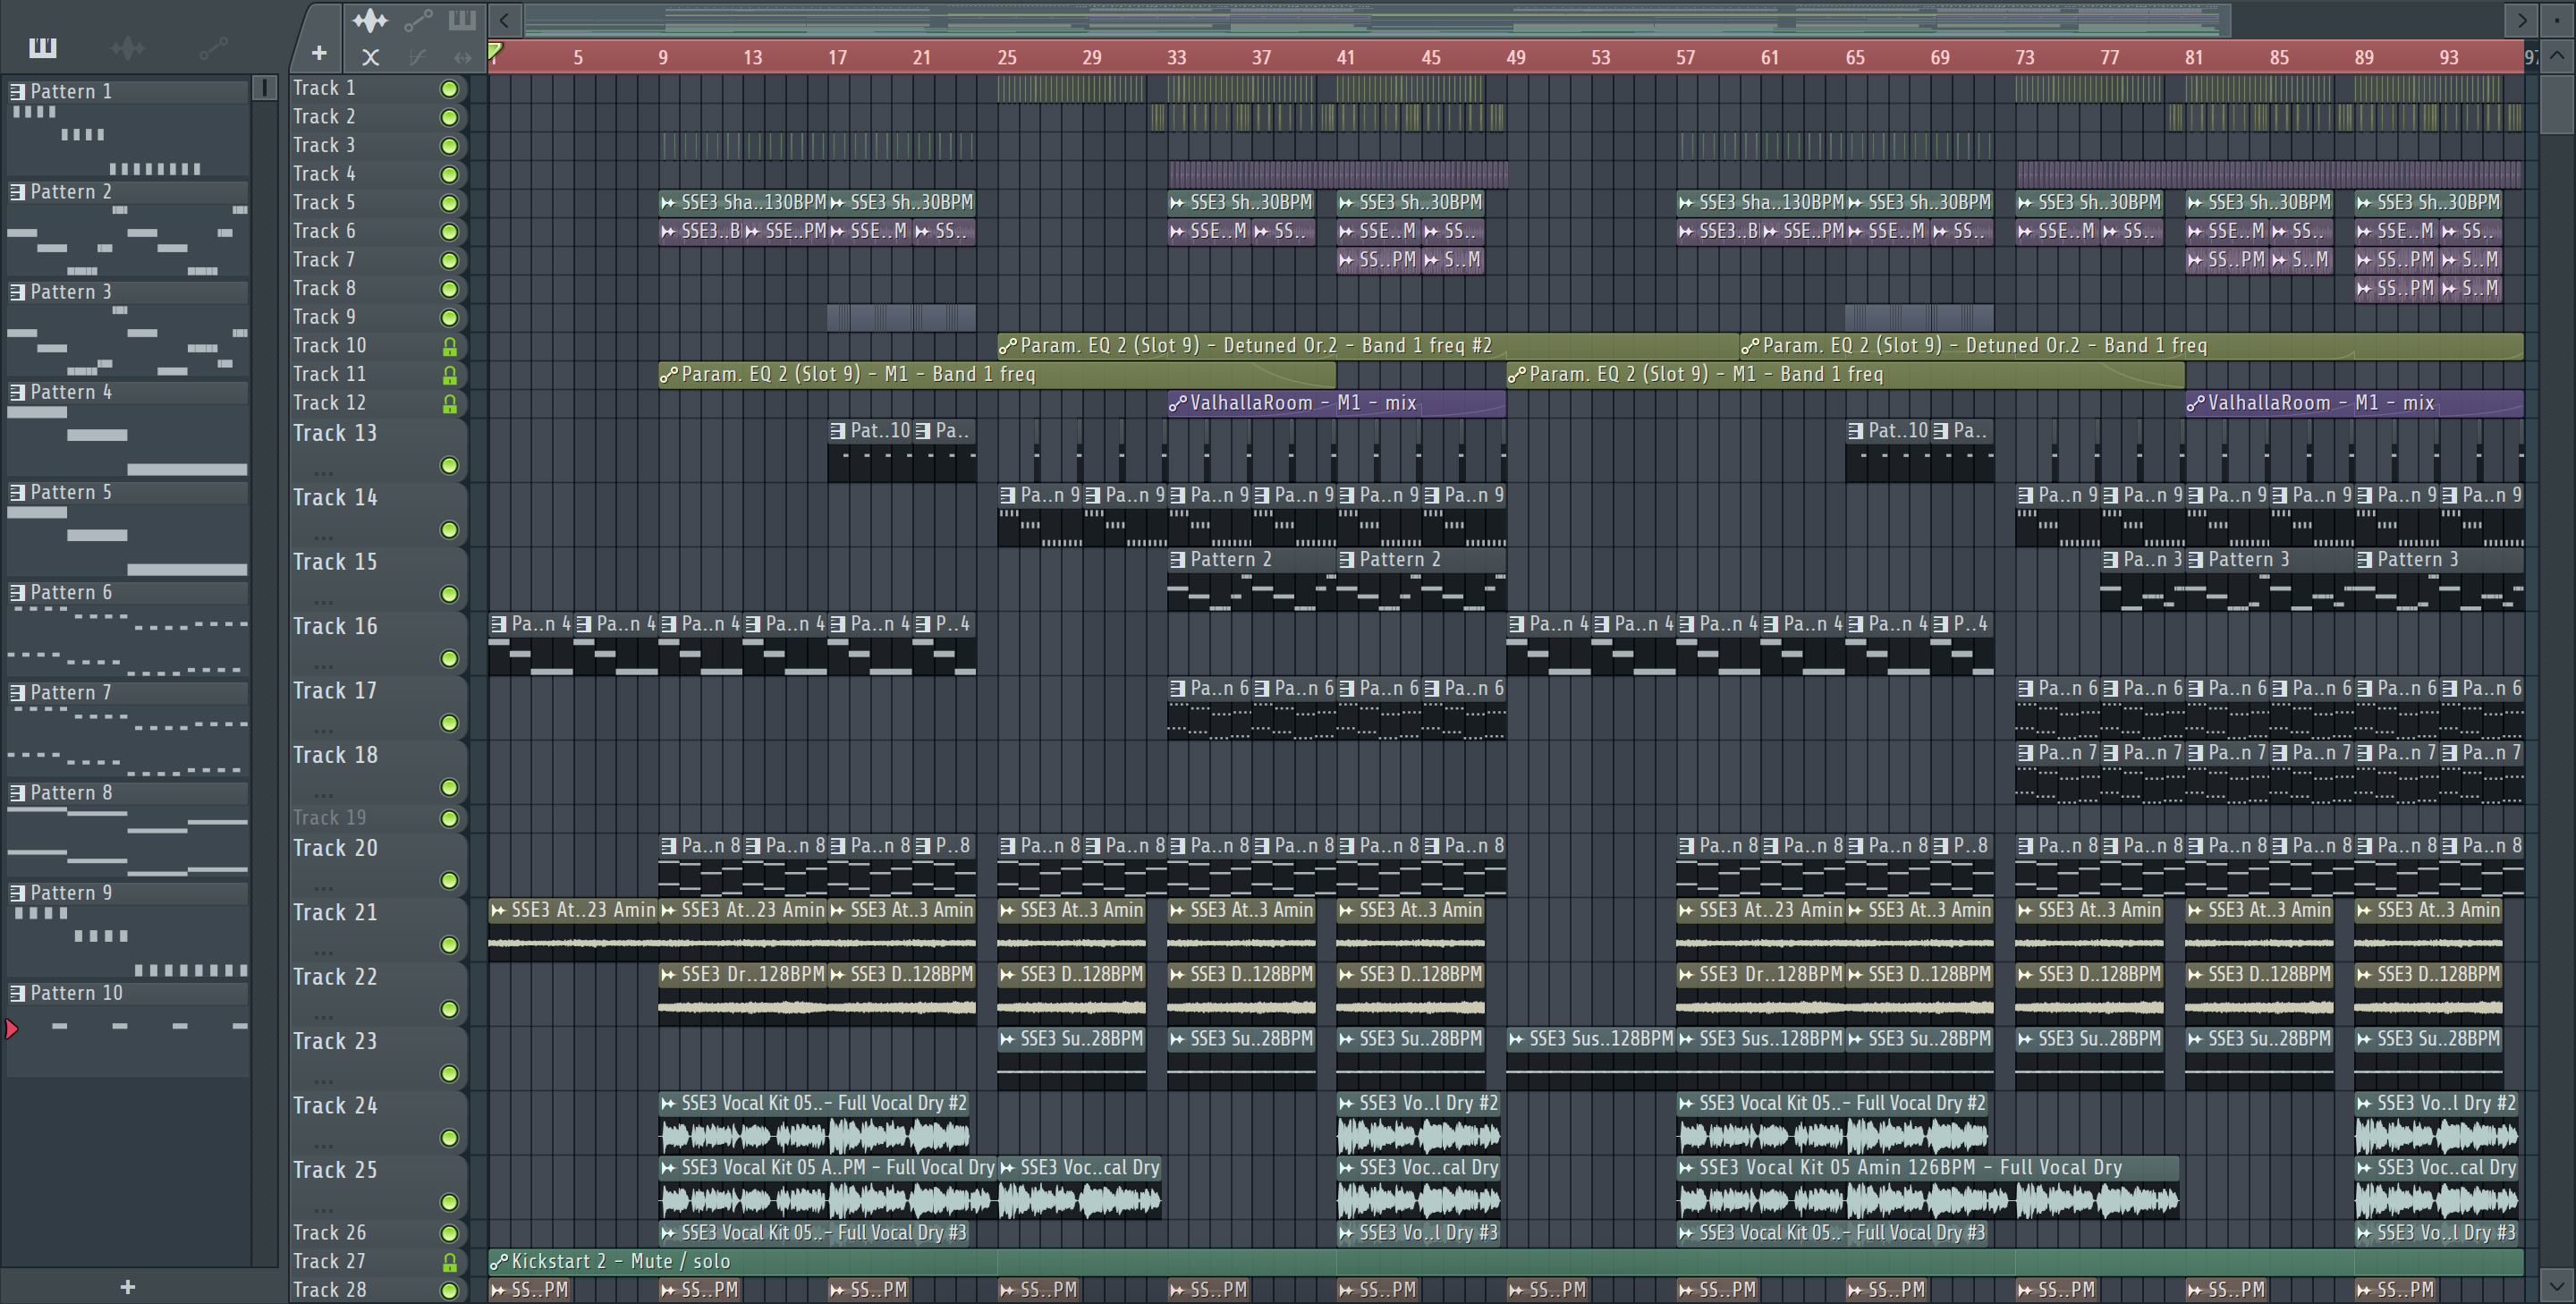
Task: Click the Track 17 header name
Action: [335, 691]
